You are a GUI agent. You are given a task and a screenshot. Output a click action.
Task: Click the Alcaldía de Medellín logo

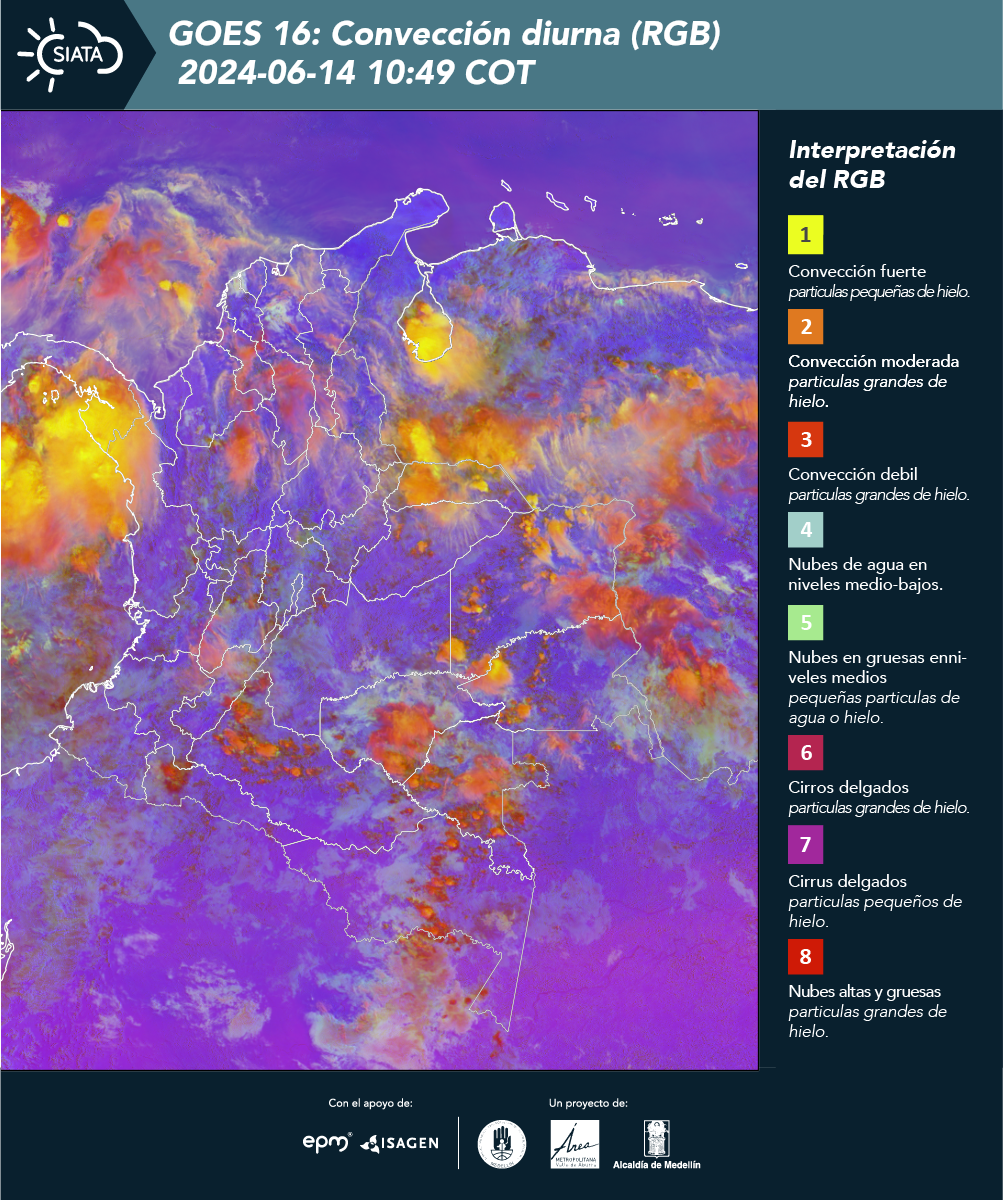click(657, 1145)
